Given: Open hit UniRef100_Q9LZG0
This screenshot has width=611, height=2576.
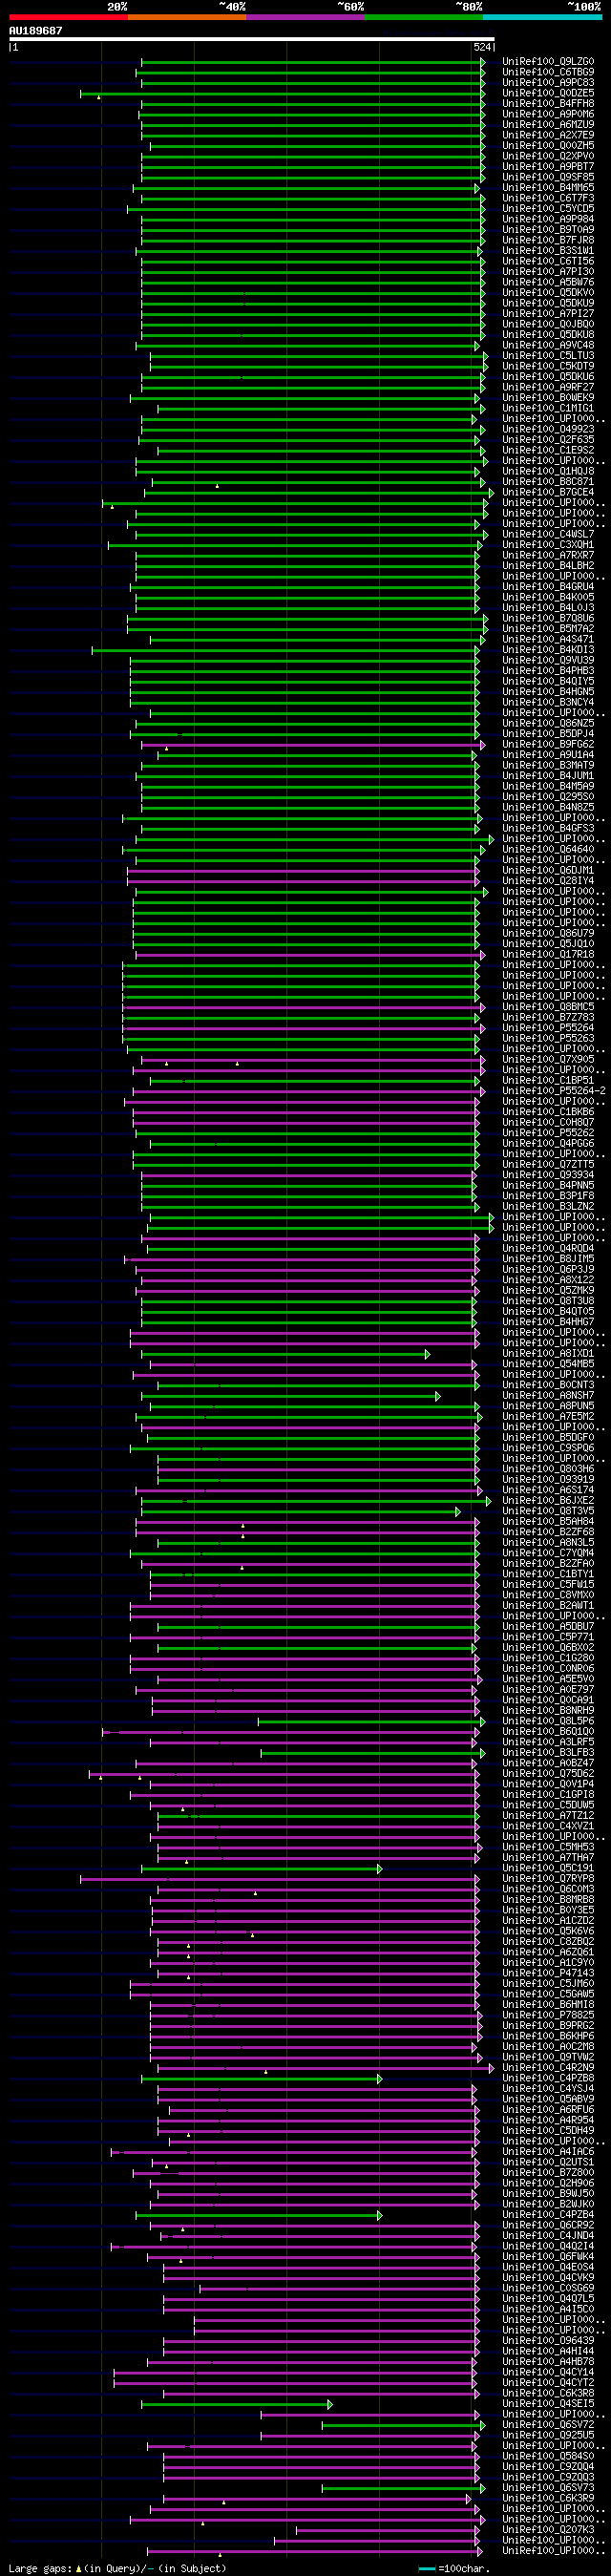Looking at the screenshot, I should coord(548,62).
